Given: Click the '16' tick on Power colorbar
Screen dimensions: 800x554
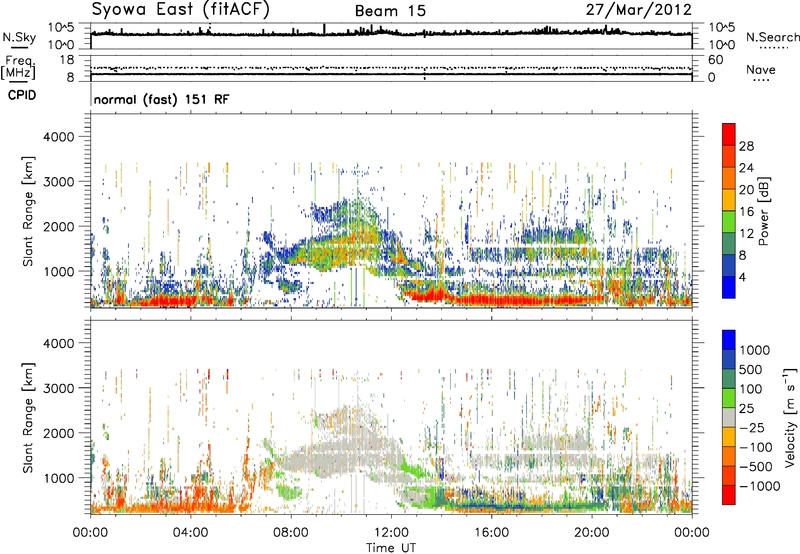Looking at the screenshot, I should tap(746, 211).
